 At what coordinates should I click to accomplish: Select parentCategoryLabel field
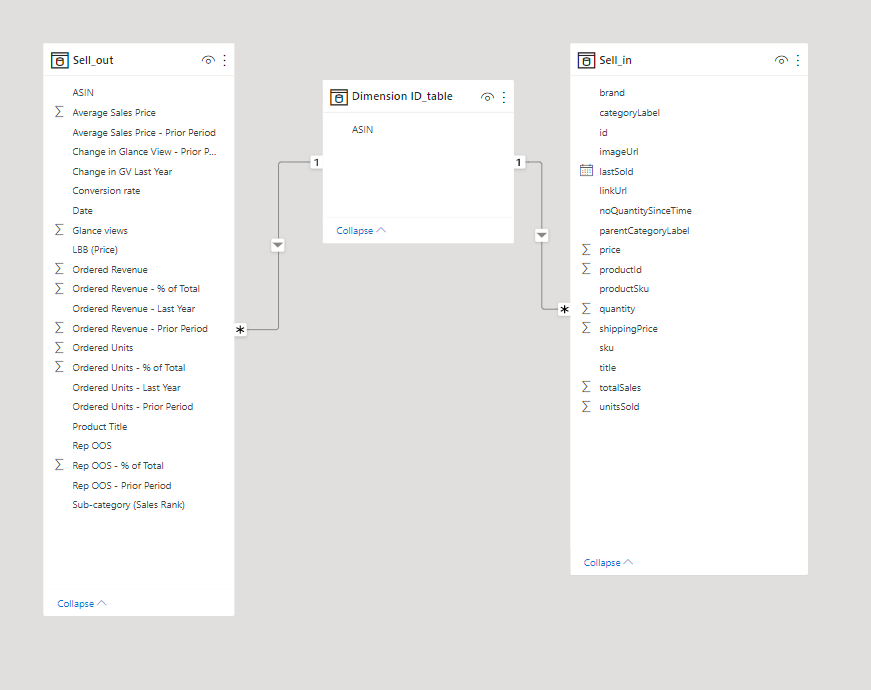pyautogui.click(x=644, y=231)
